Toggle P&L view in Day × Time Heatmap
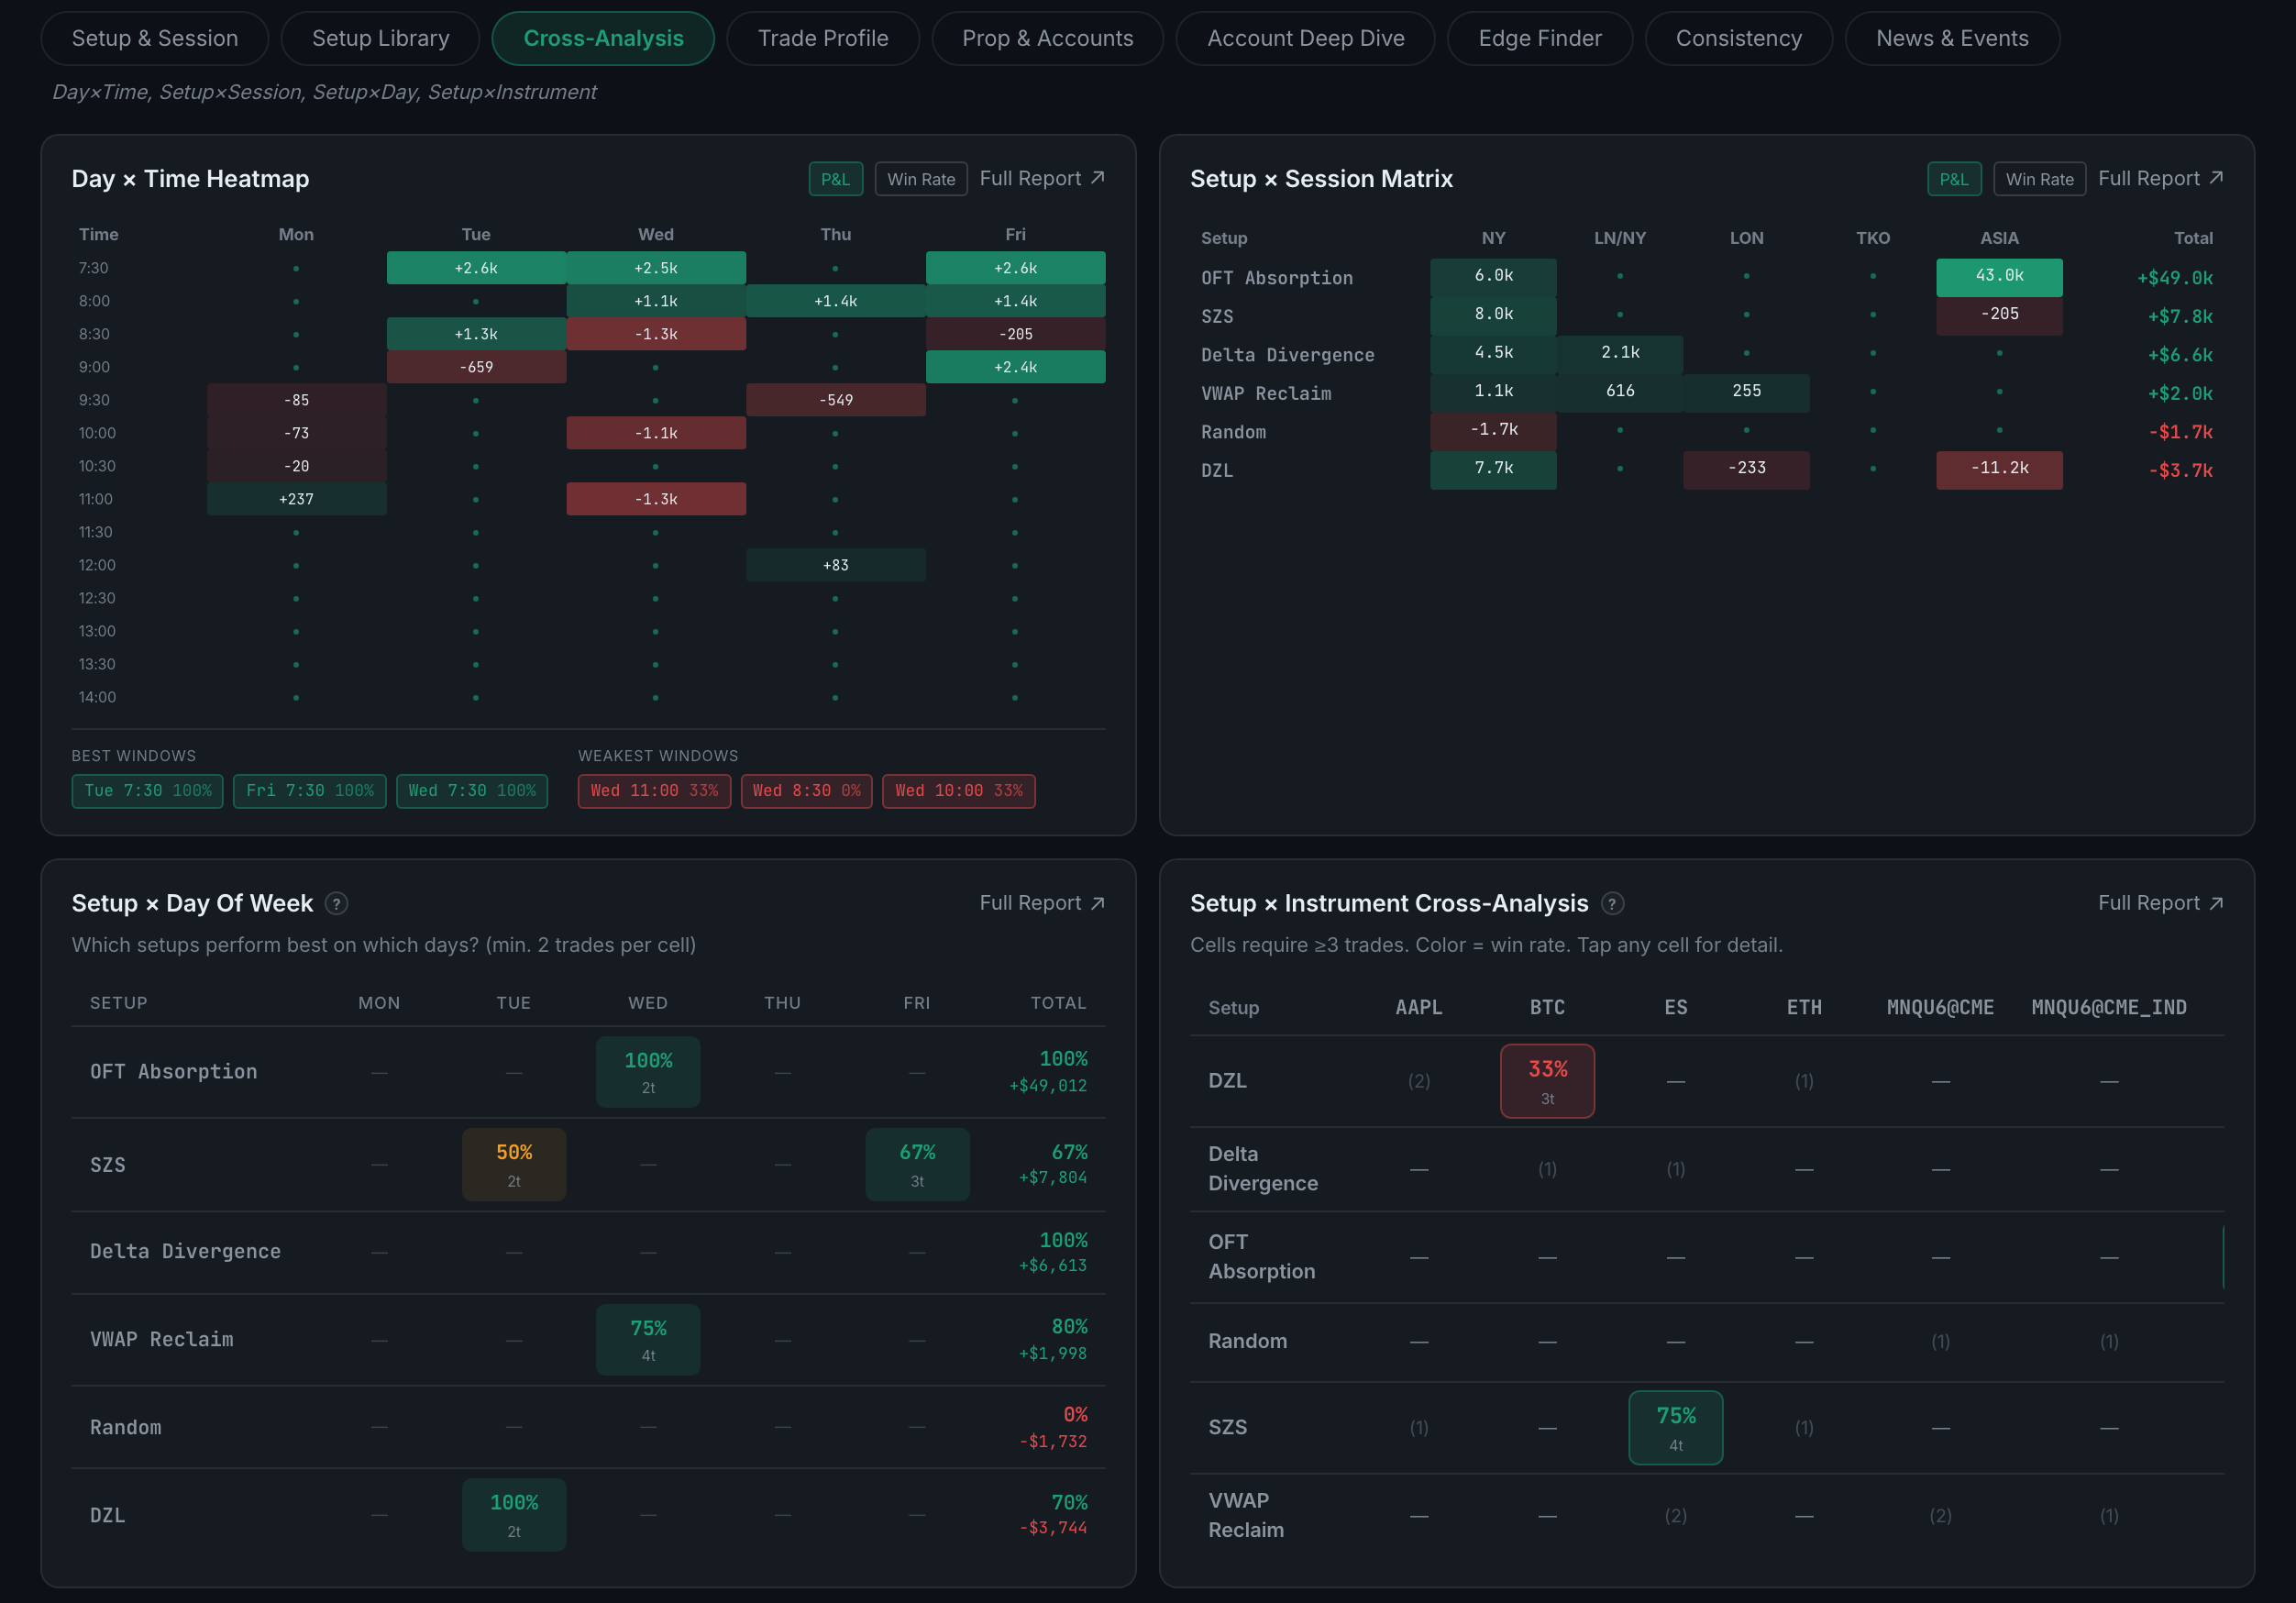Screen dimensions: 2296x1603 (x=835, y=179)
